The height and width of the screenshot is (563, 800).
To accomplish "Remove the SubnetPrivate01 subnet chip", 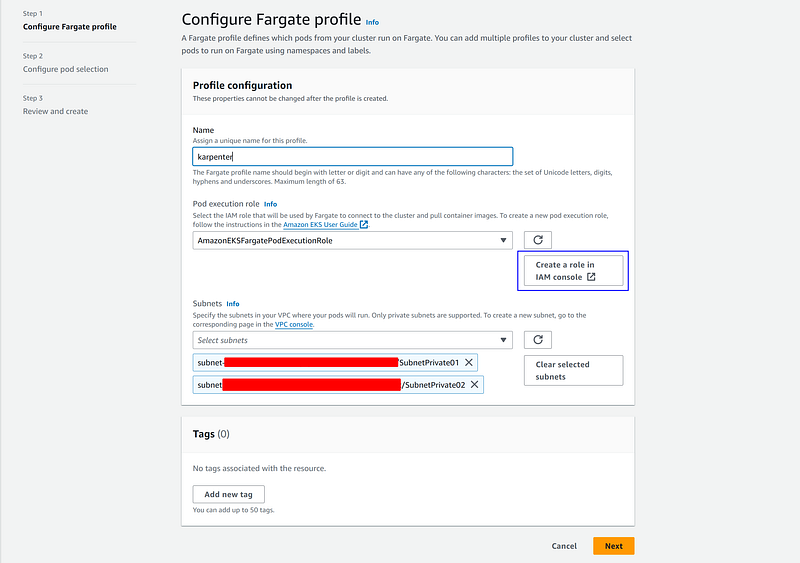I will (469, 362).
